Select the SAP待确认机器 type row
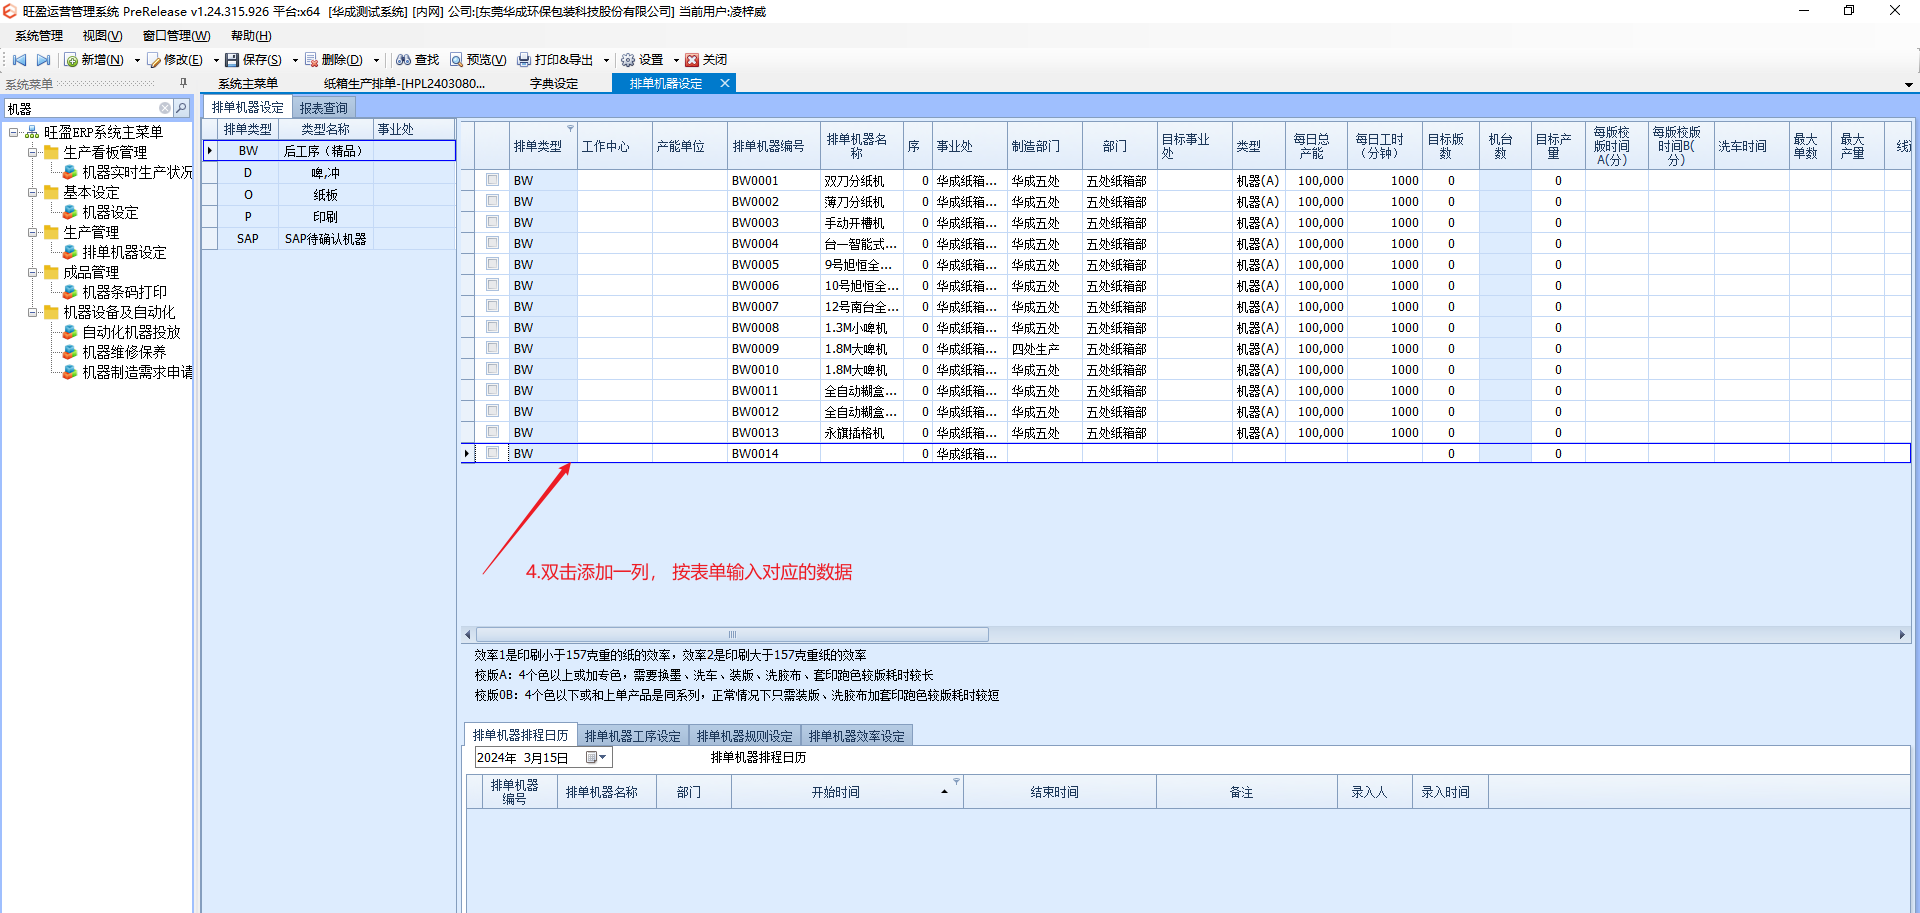The height and width of the screenshot is (913, 1920). [329, 239]
